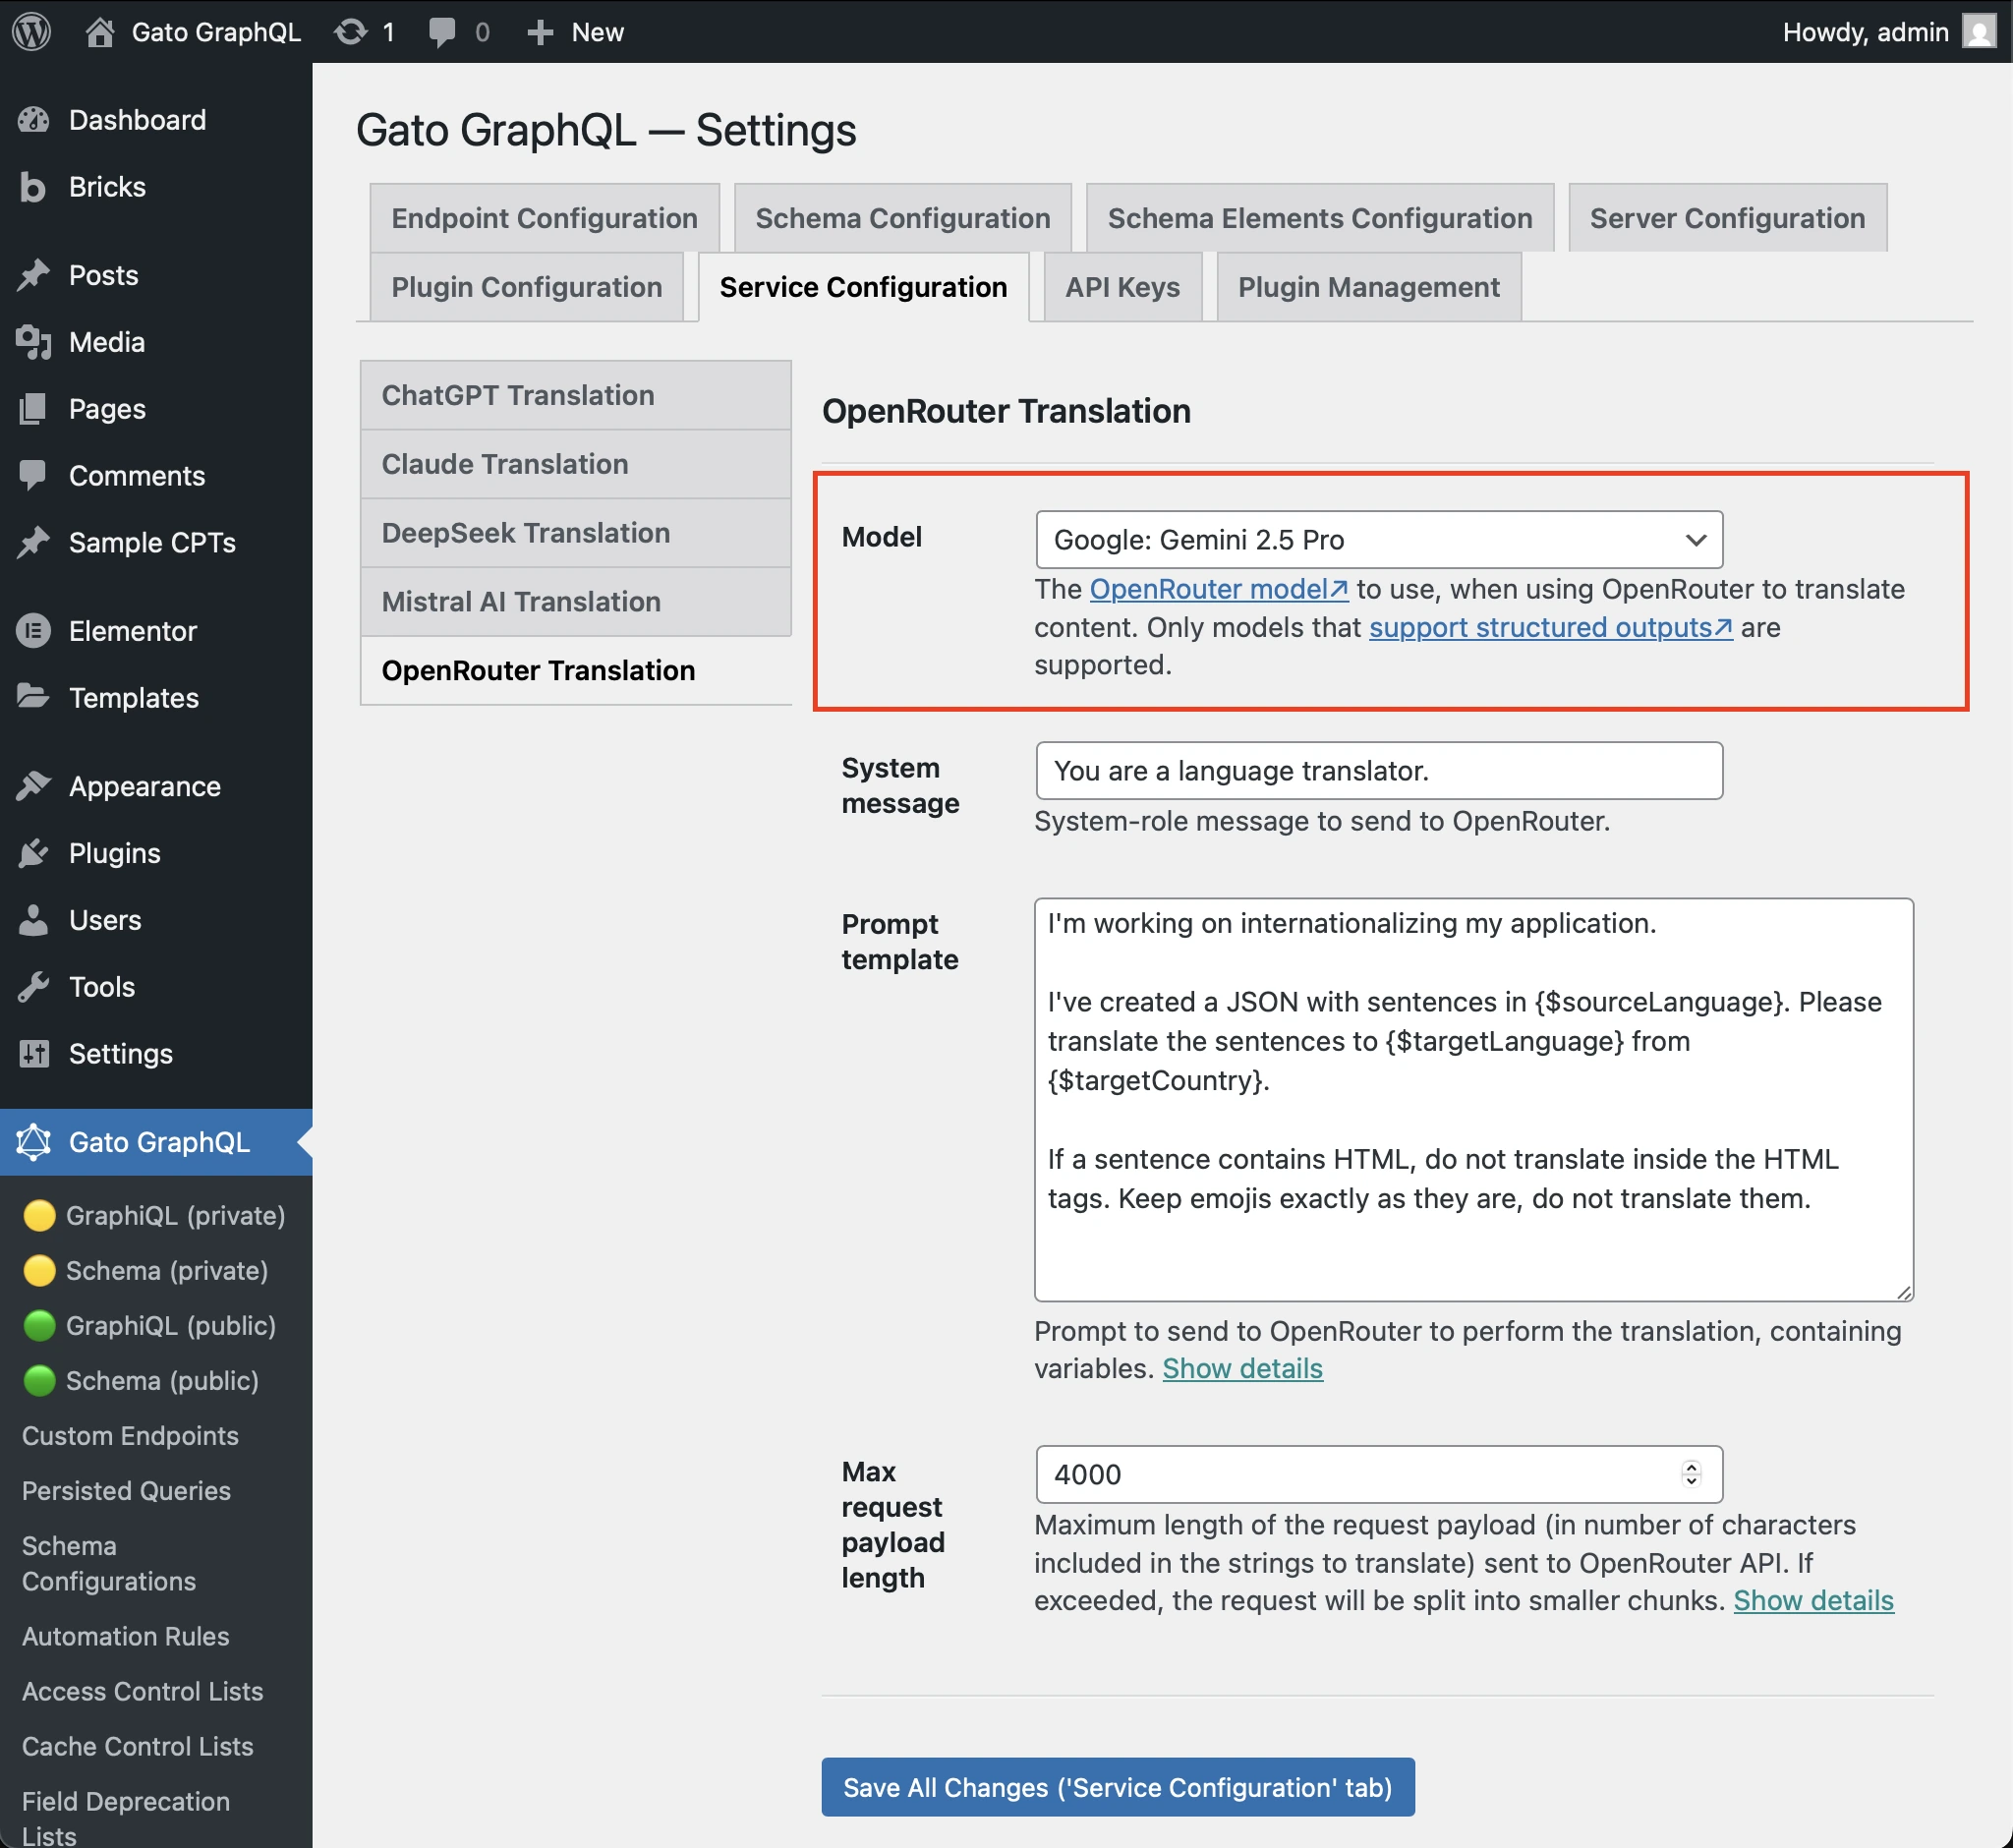This screenshot has width=2013, height=1848.
Task: Click the Gato GraphQL site name in admin bar
Action: pyautogui.click(x=215, y=32)
